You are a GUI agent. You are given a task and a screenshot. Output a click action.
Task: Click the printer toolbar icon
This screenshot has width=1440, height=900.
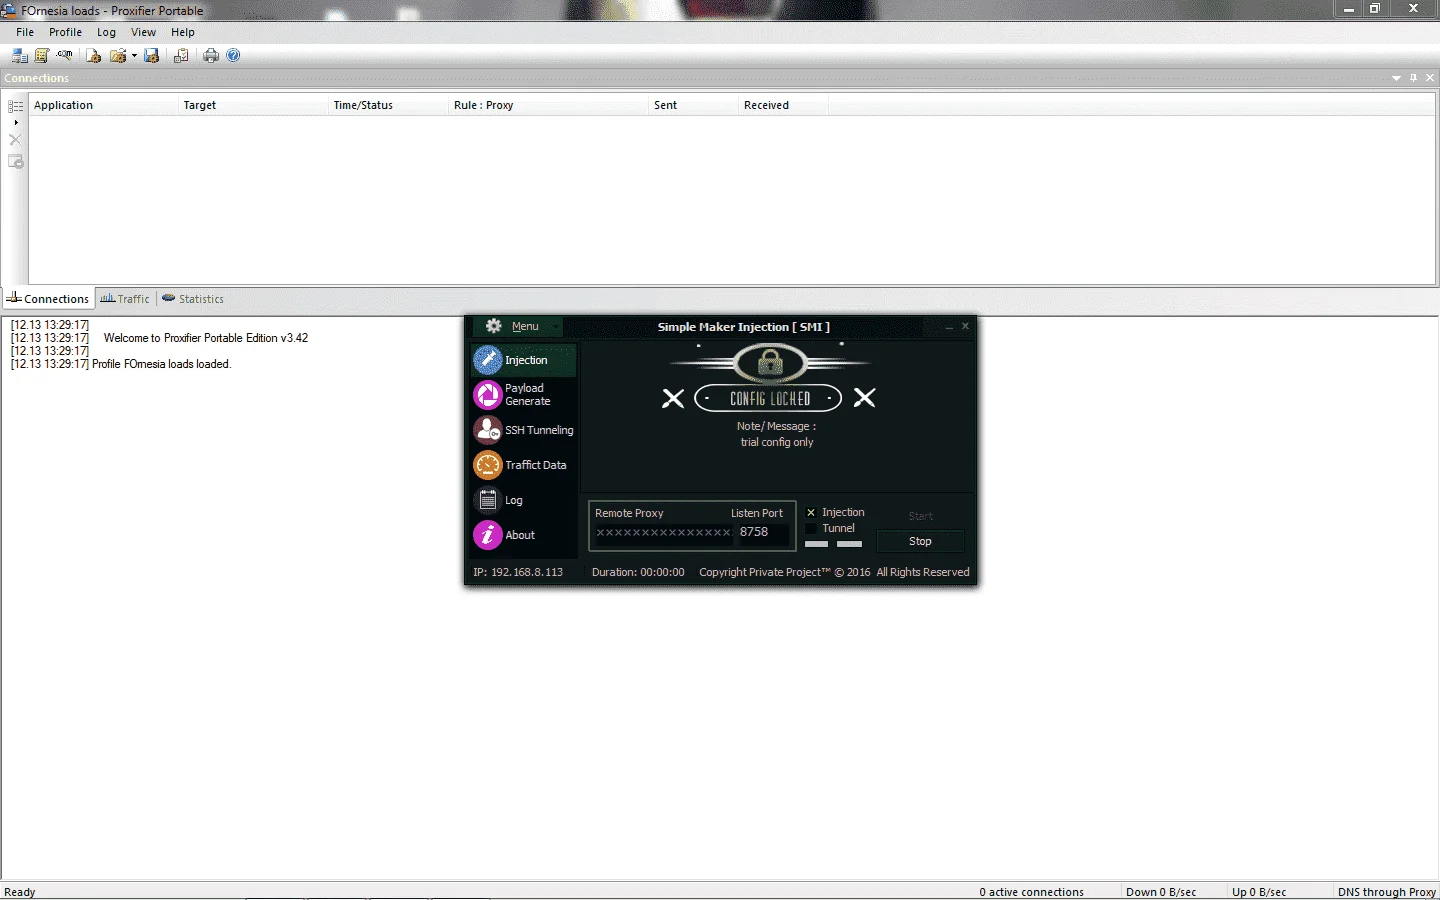tap(211, 56)
